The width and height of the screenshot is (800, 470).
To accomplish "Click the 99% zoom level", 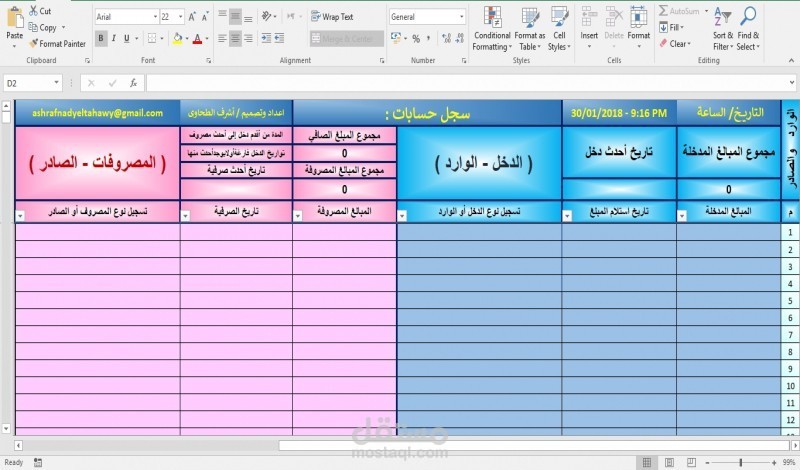I will (789, 462).
